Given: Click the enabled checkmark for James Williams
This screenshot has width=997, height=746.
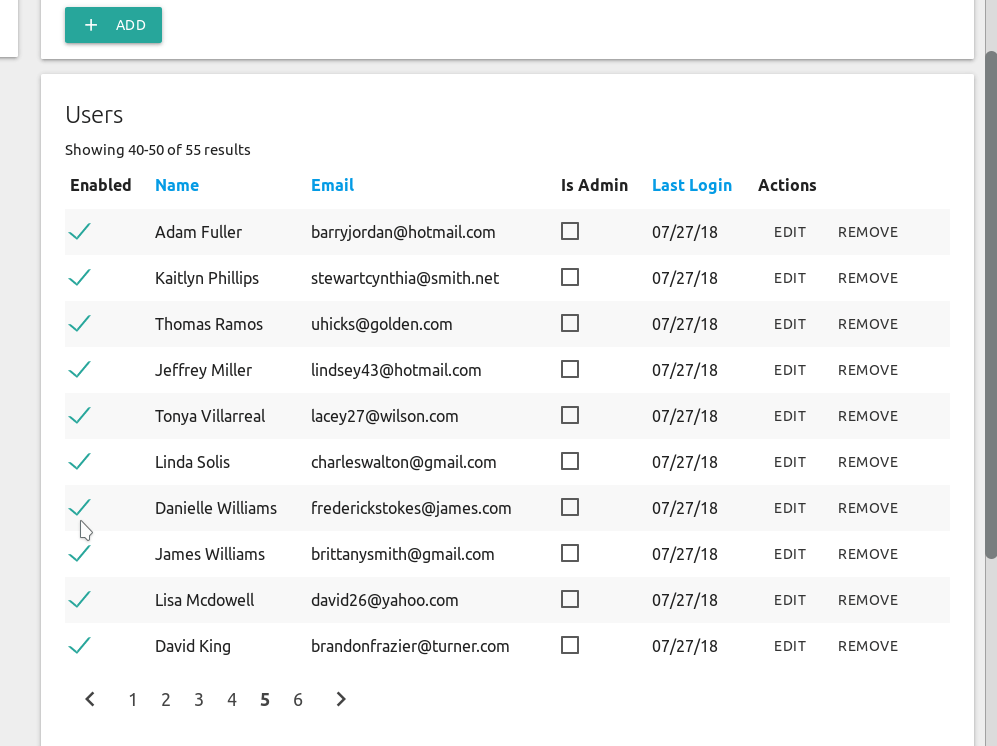Looking at the screenshot, I should 79,554.
